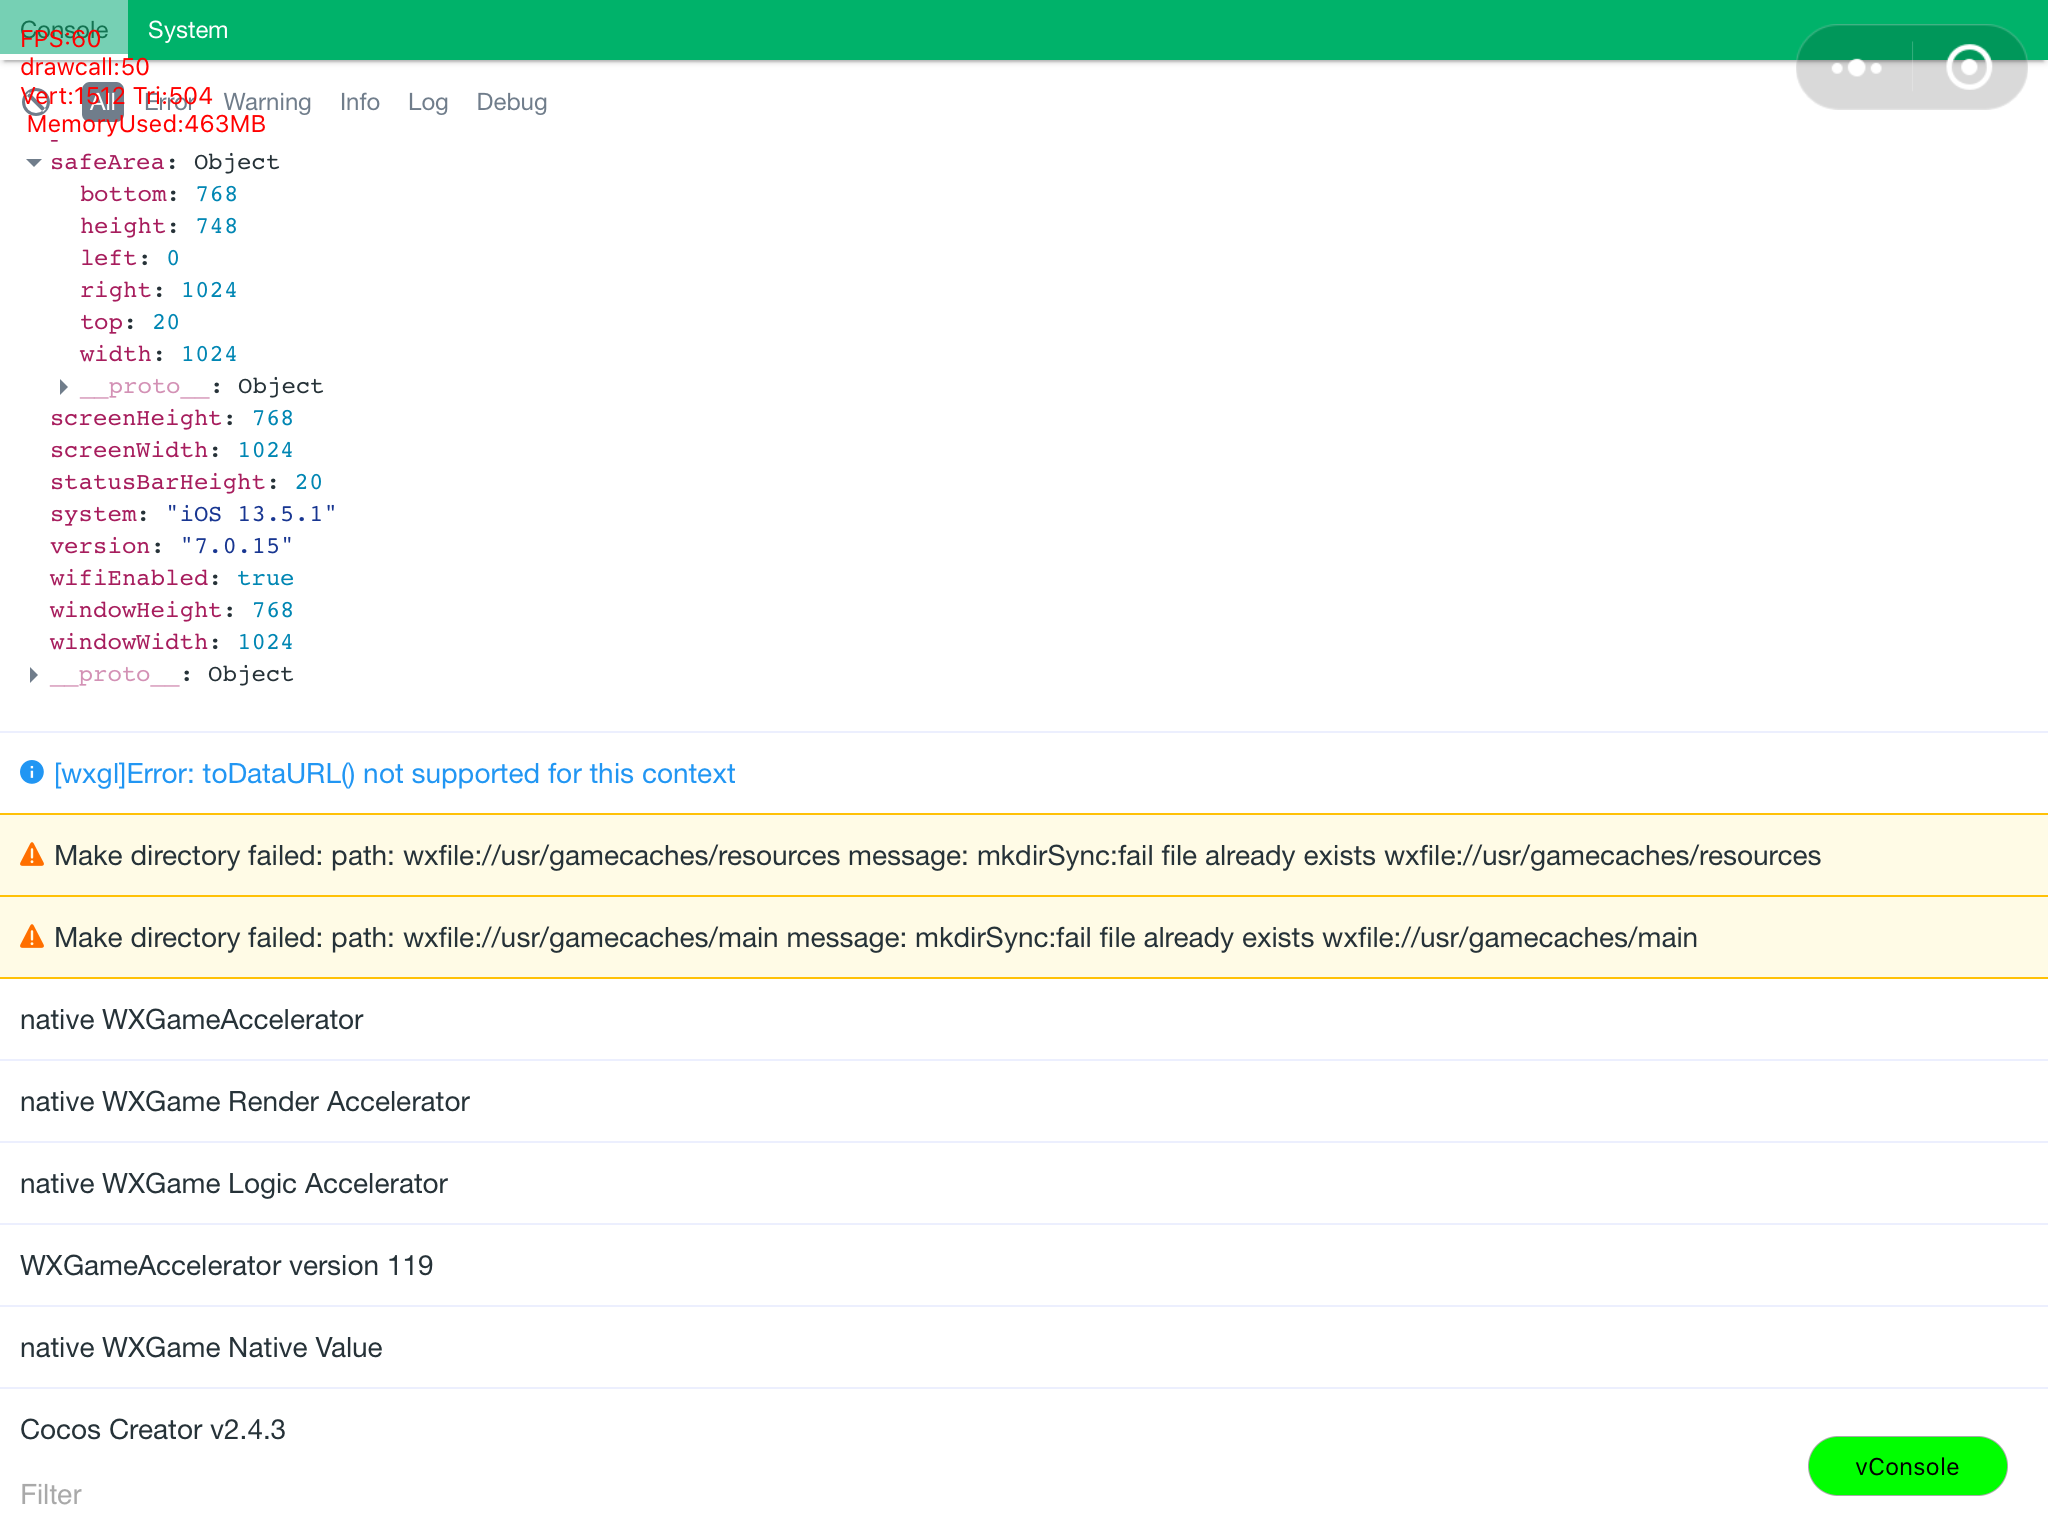The width and height of the screenshot is (2048, 1536).
Task: Open the mini-program three-dot menu
Action: pos(1856,68)
